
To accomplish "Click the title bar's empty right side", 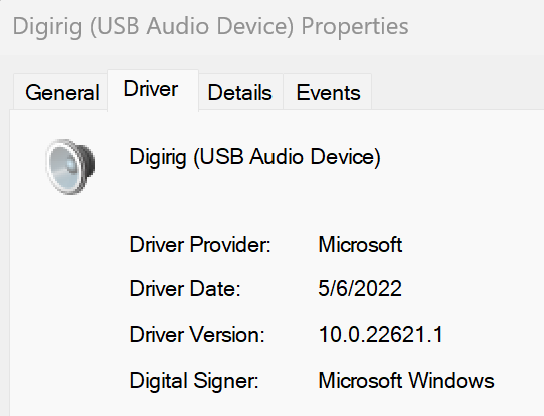I will click(476, 27).
